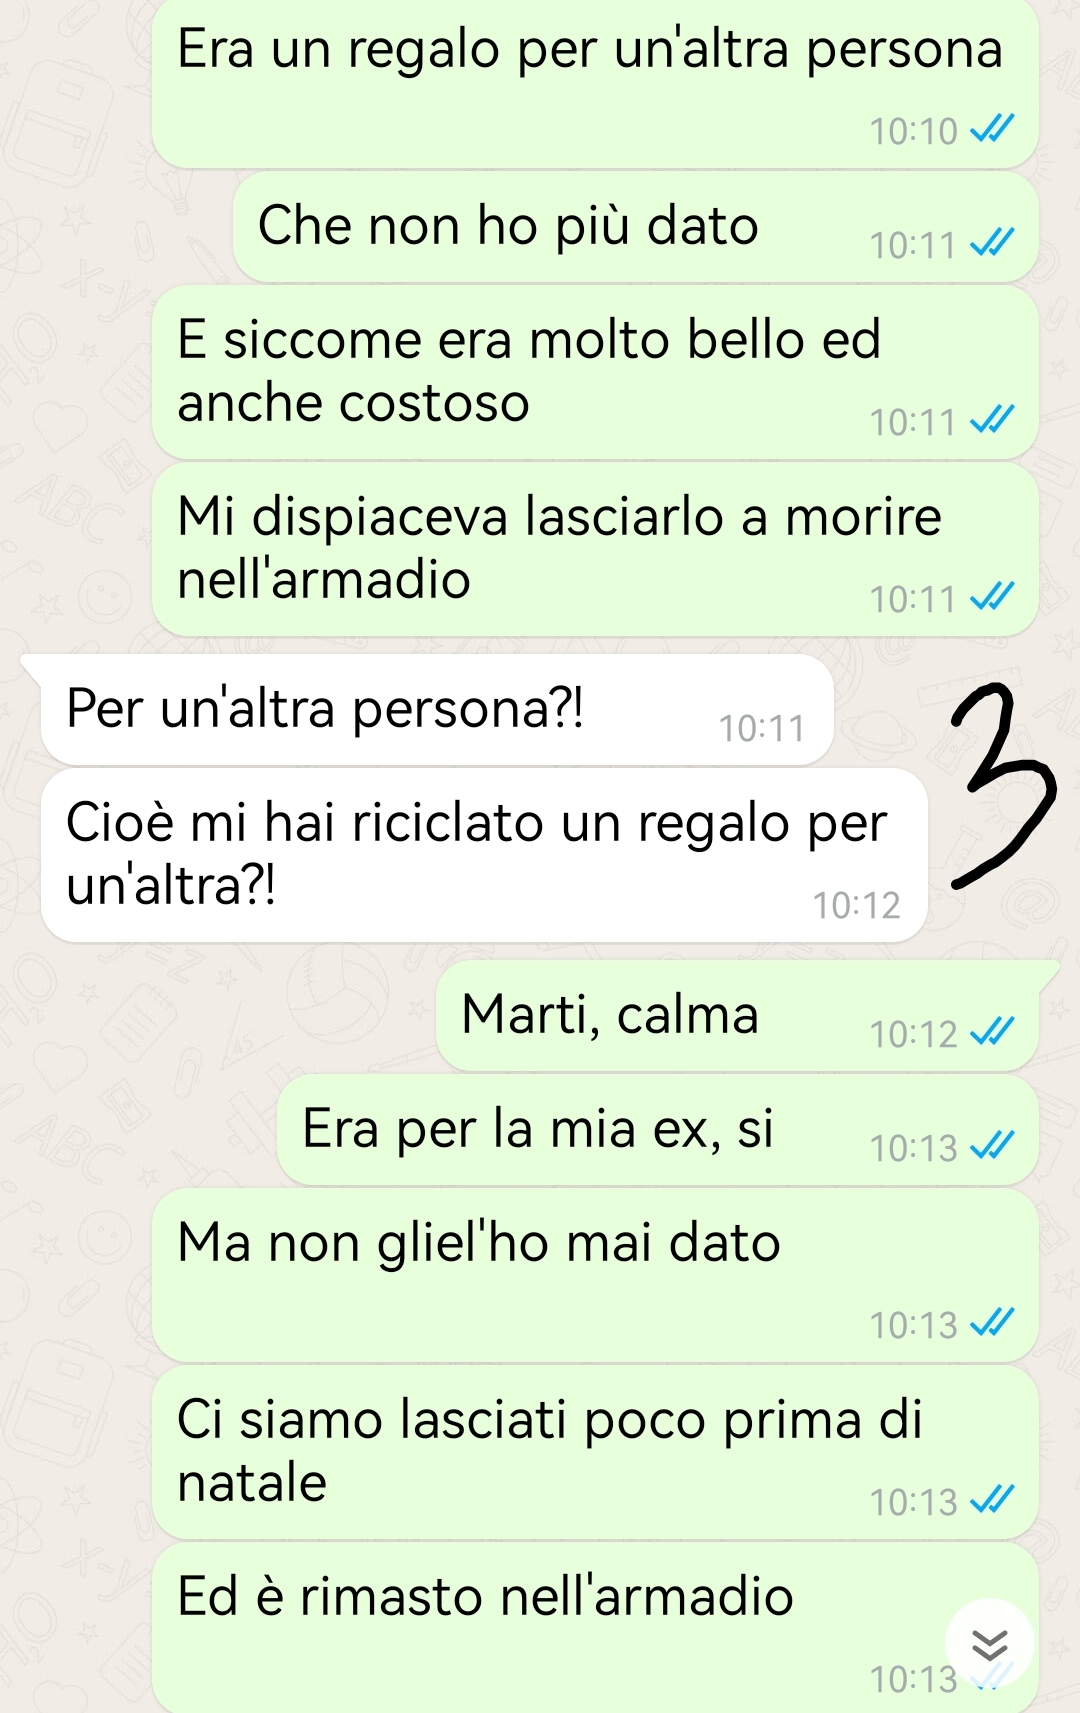Screen dimensions: 1080x1713
Task: Tap the 'Era per la mia ex, si' bubble
Action: 657,1130
